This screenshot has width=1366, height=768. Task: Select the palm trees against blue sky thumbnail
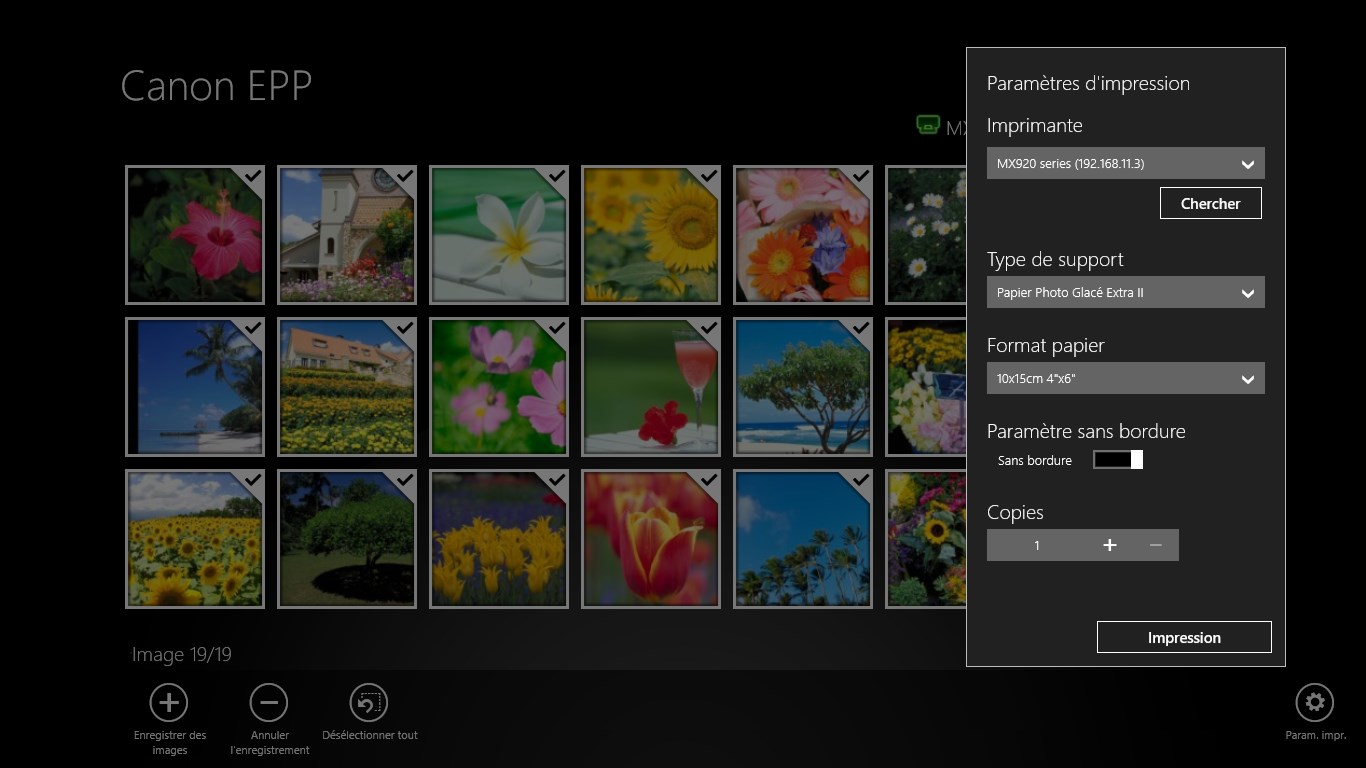(x=803, y=539)
